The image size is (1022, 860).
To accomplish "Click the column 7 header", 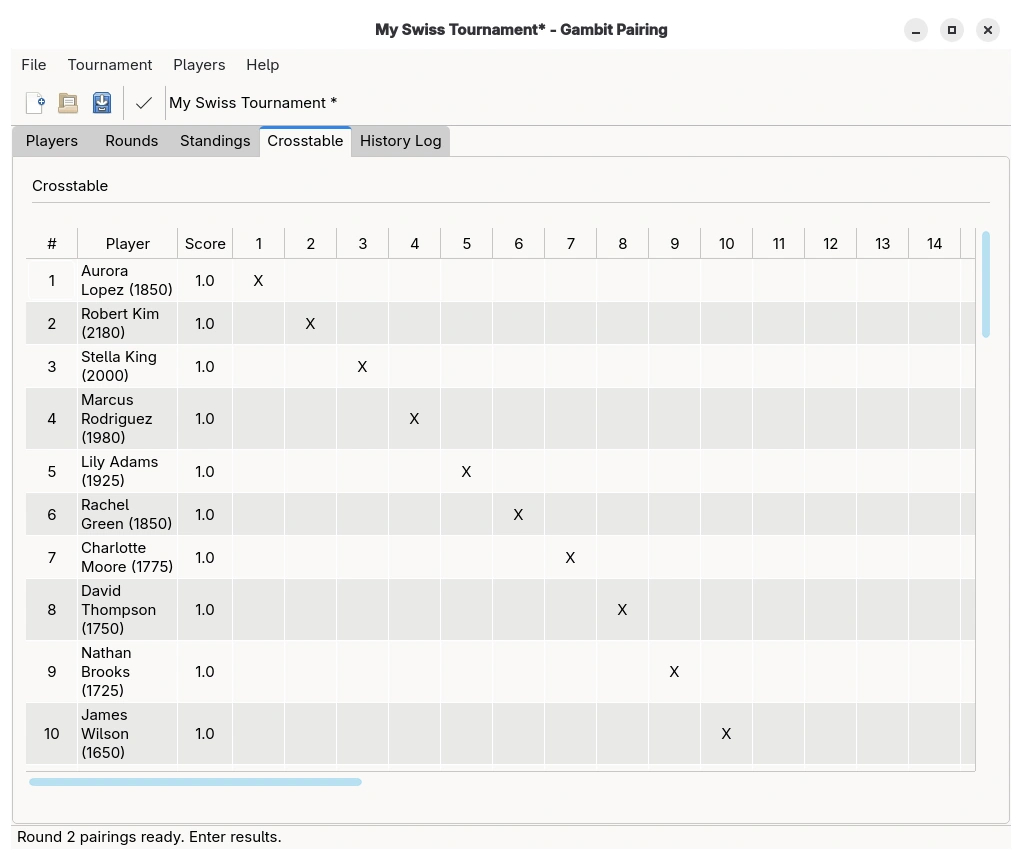I will [x=570, y=244].
